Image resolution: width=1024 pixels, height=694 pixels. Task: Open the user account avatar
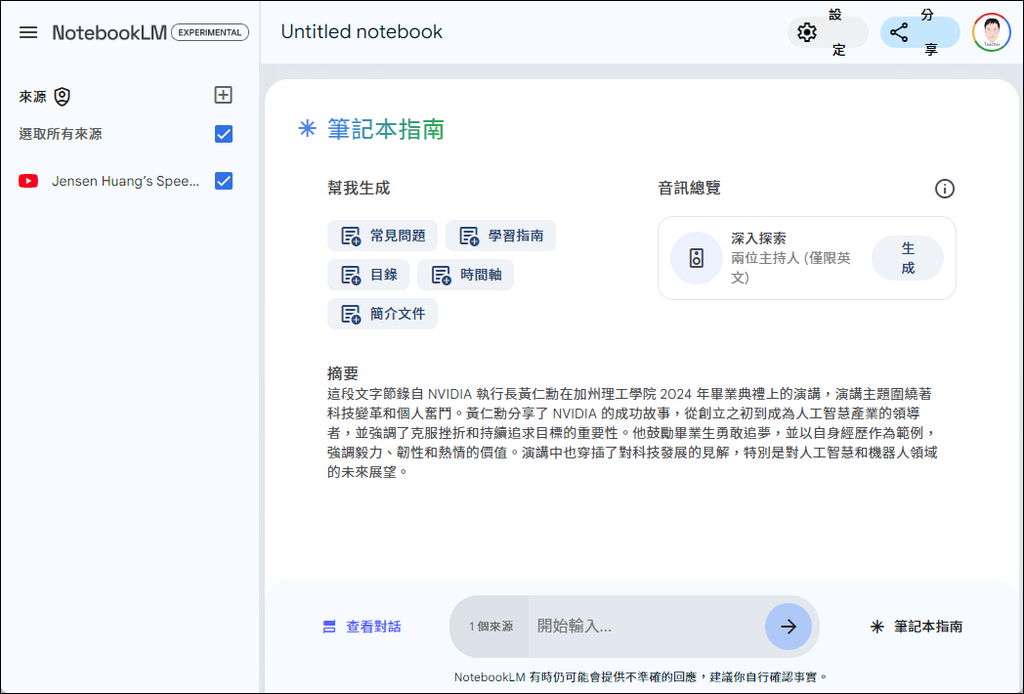pyautogui.click(x=991, y=32)
